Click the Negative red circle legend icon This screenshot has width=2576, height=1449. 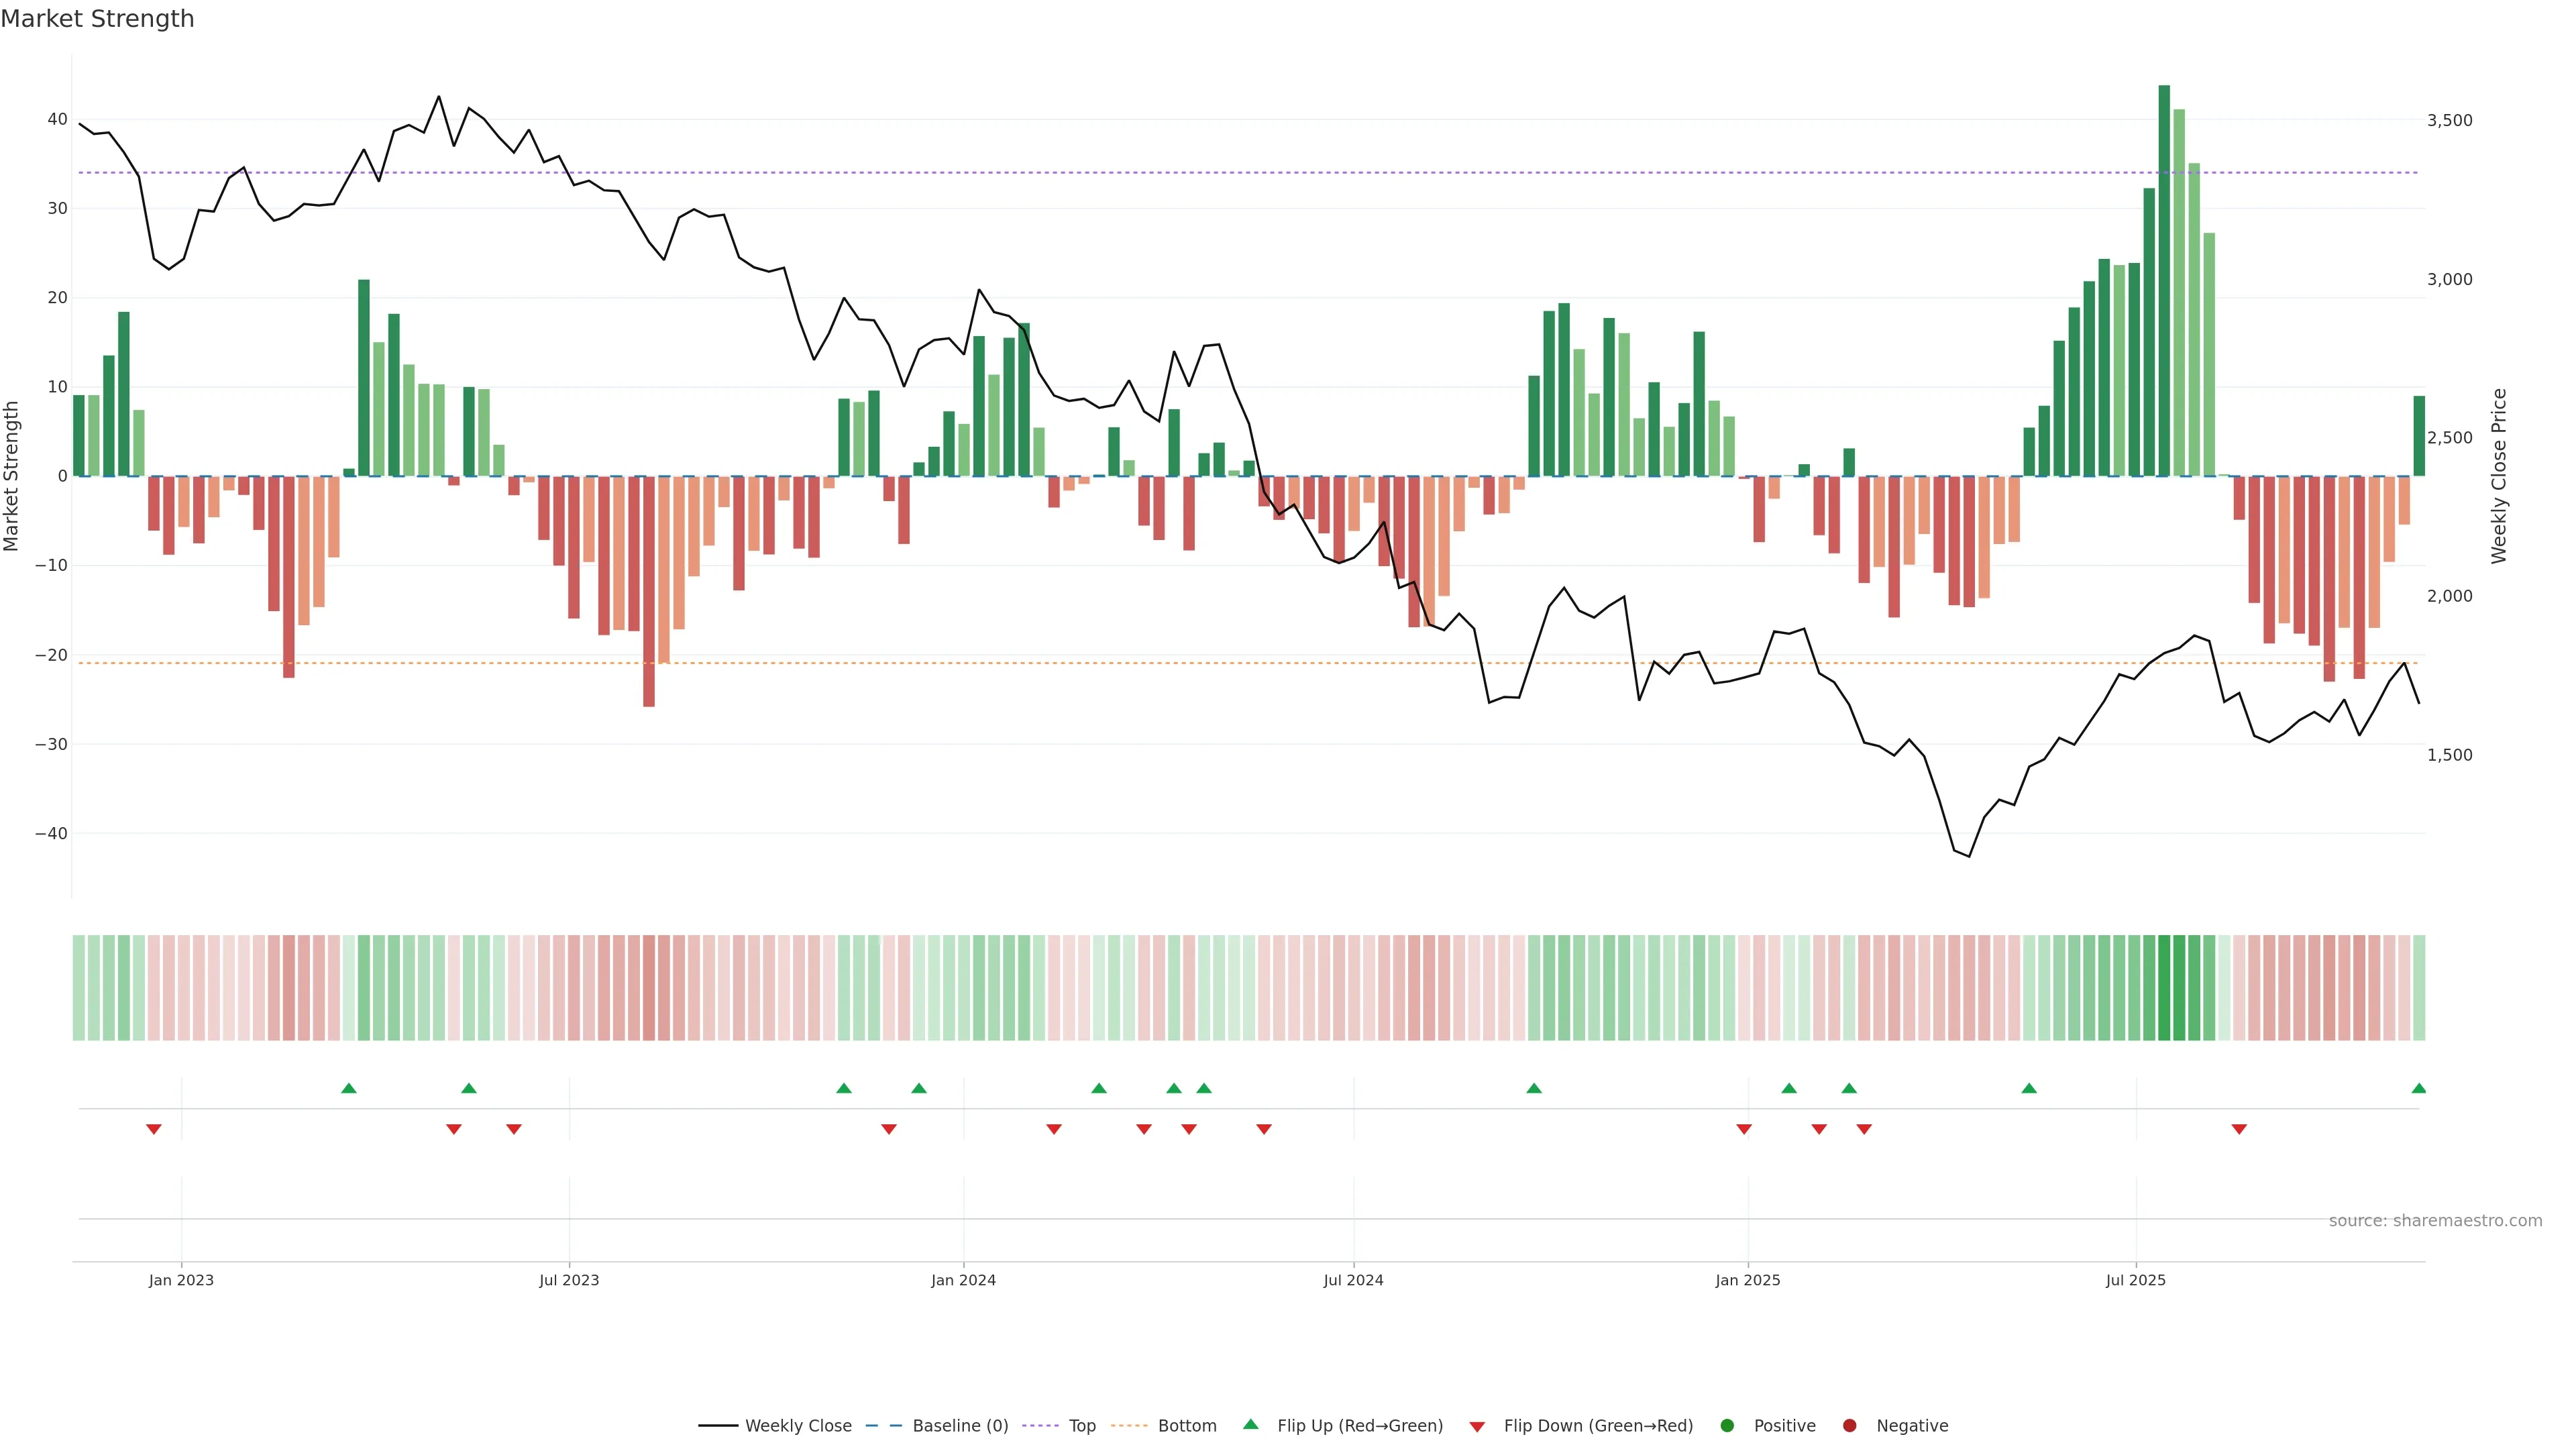[x=1849, y=1426]
